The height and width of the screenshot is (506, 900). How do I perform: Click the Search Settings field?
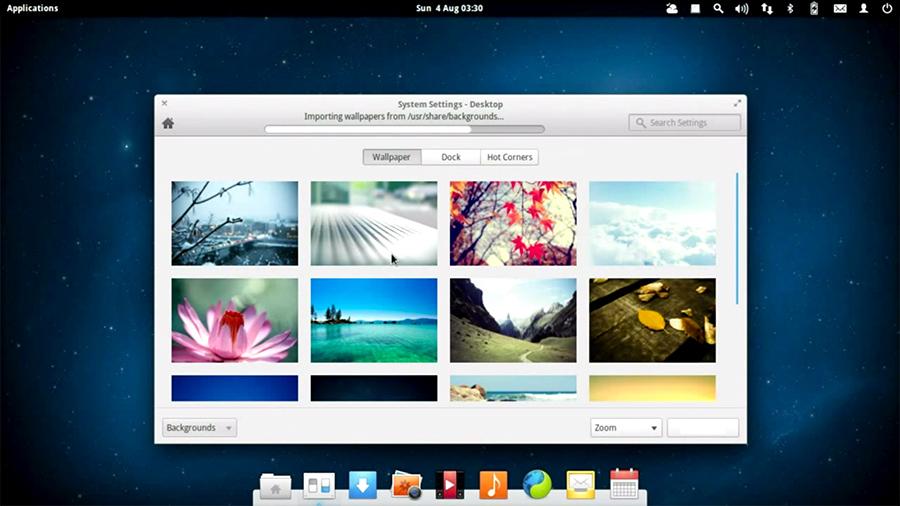(x=685, y=123)
